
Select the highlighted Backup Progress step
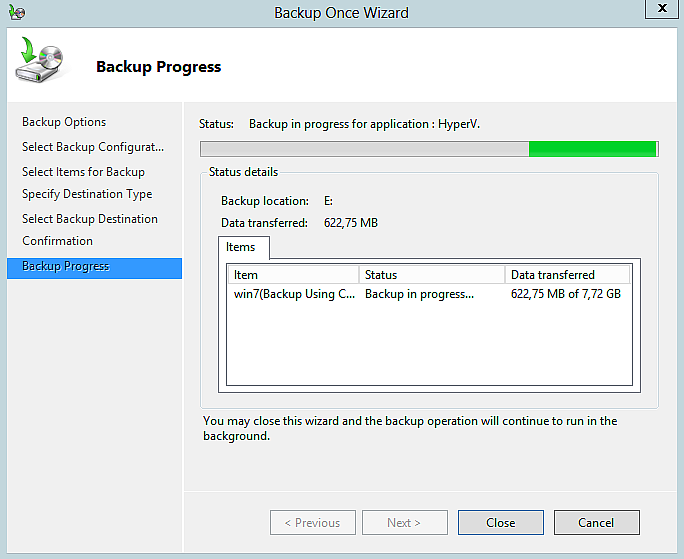tap(94, 268)
